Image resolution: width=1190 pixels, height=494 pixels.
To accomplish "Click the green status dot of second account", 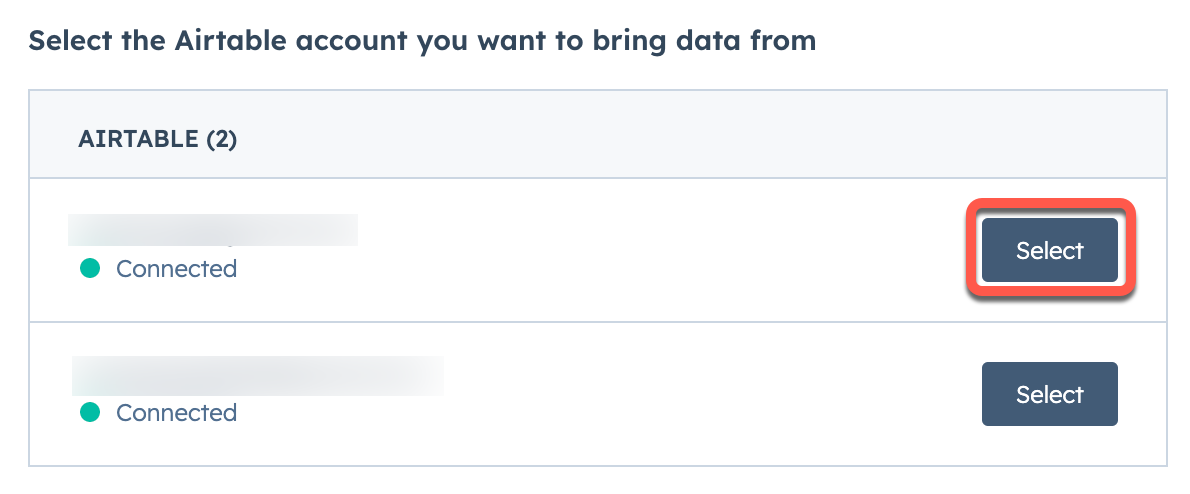I will [90, 412].
